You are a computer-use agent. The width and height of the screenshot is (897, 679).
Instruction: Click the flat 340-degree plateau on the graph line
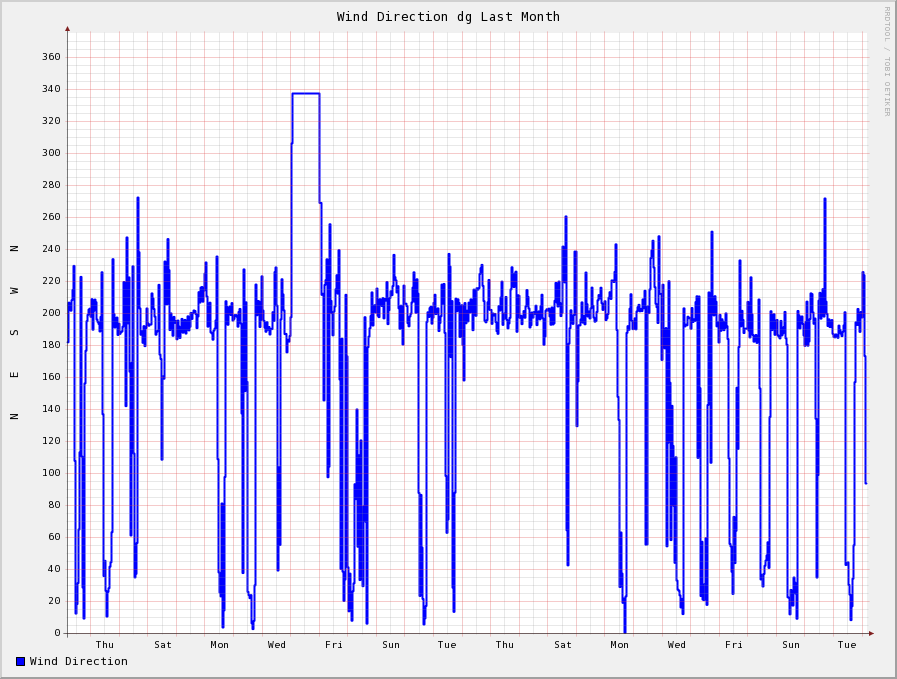pos(306,94)
